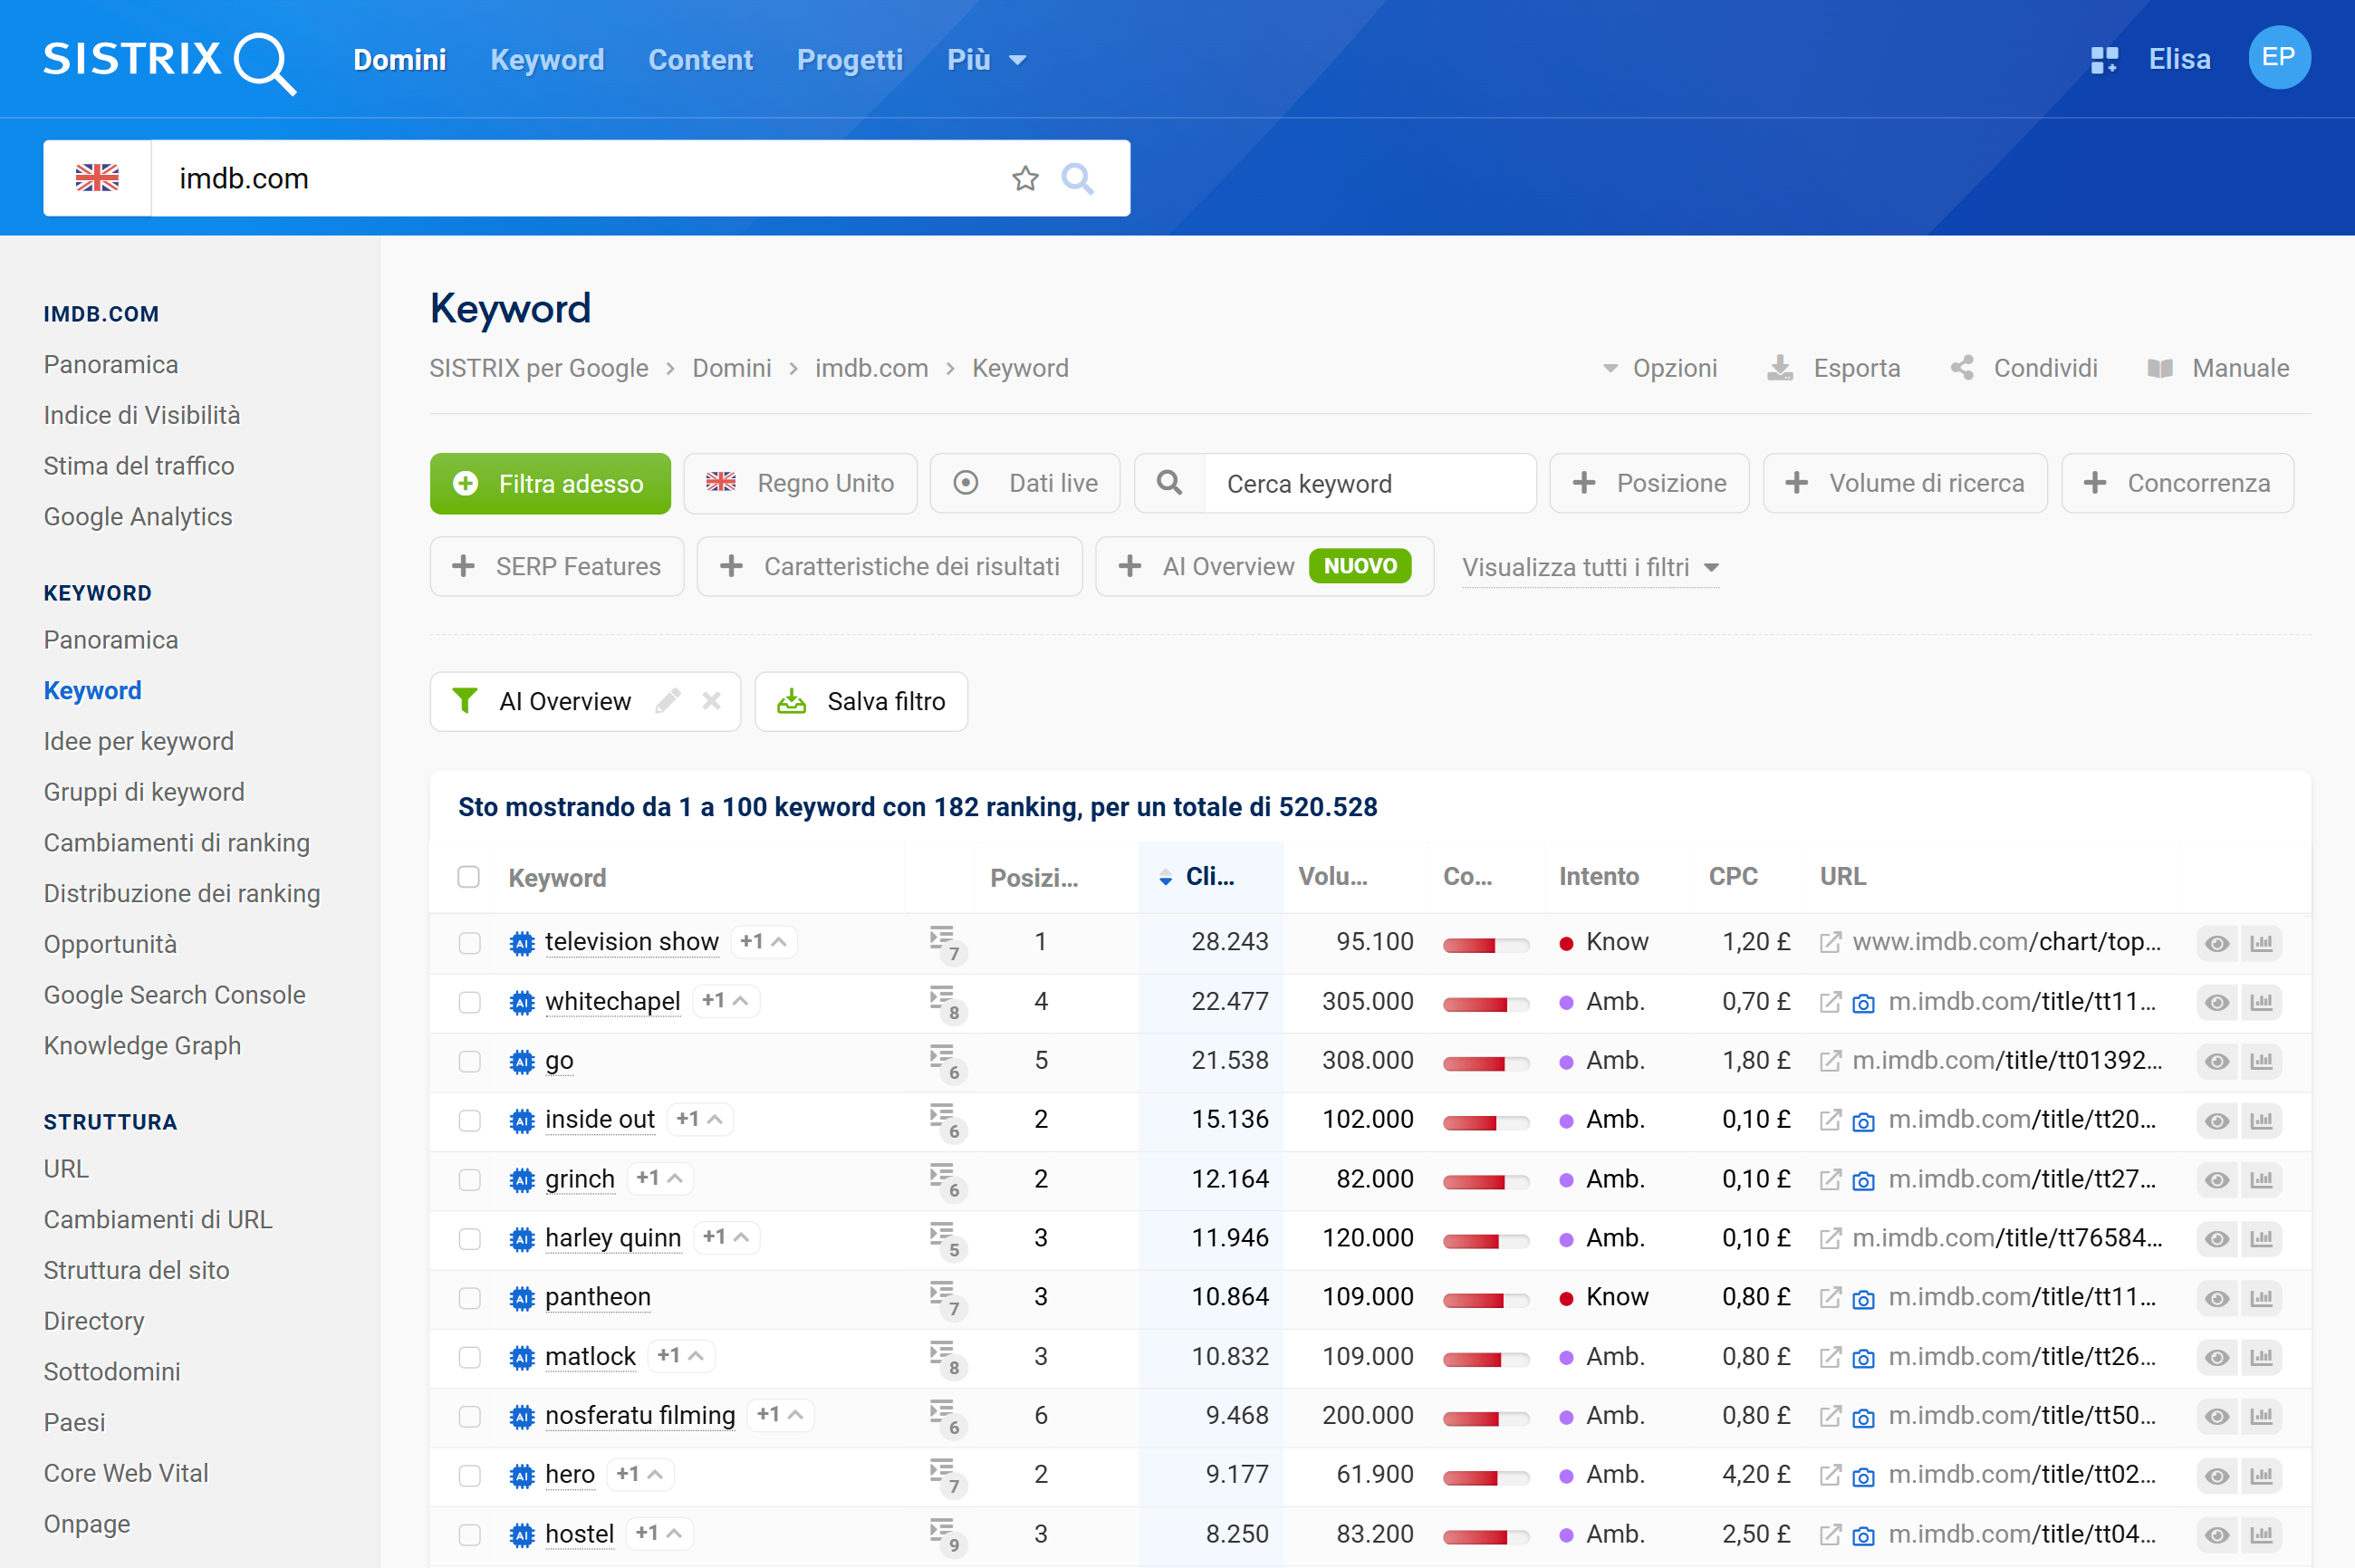2355x1568 pixels.
Task: Click the AI Overview icon next to pantheon
Action: point(522,1298)
